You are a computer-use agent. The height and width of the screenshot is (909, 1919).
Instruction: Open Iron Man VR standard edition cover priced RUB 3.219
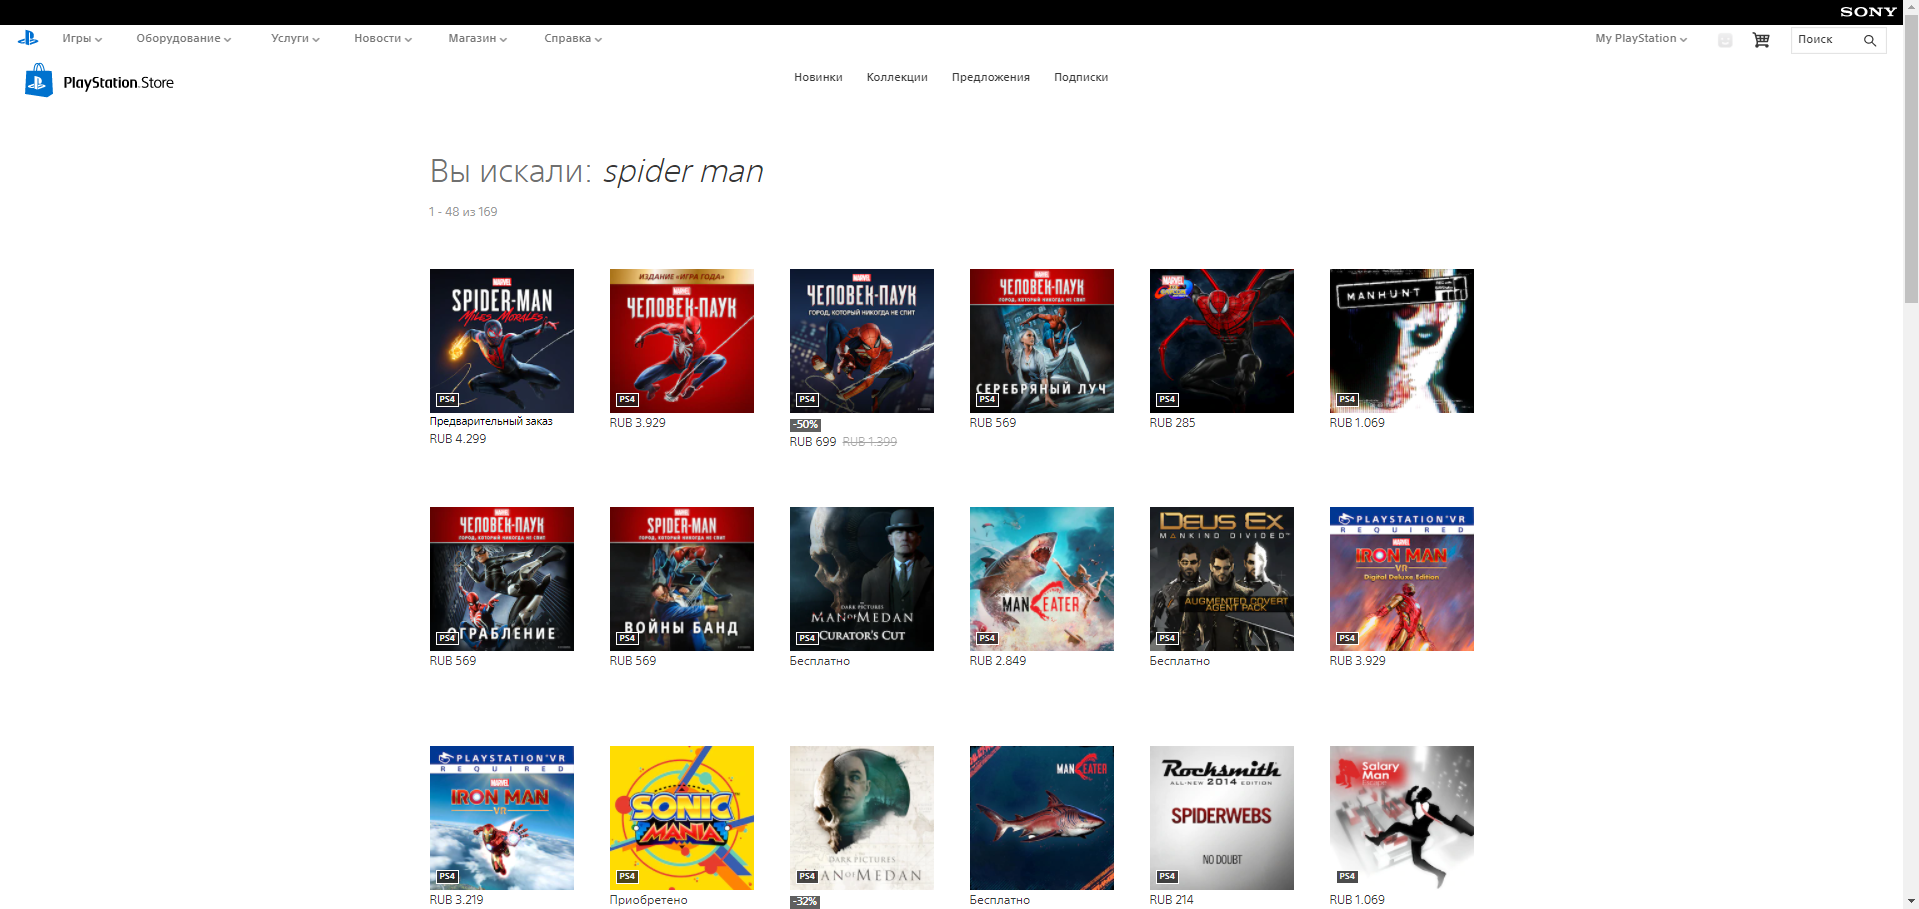[502, 818]
